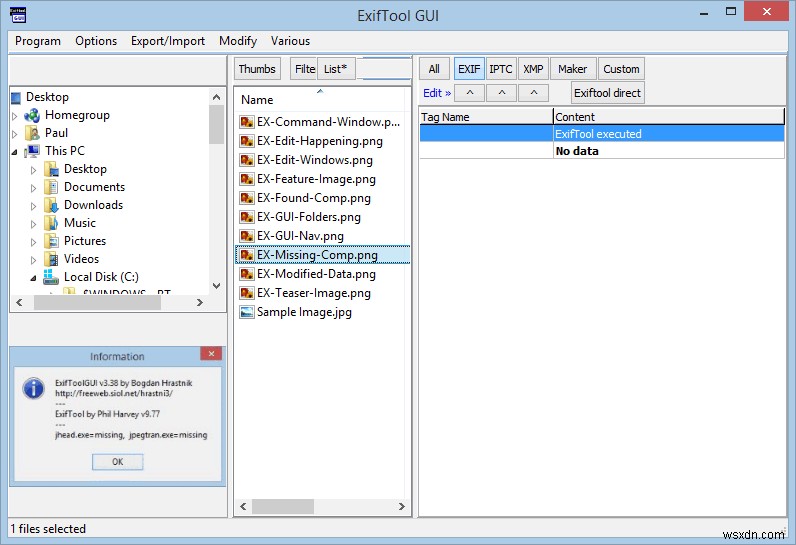Click the Downloads folder icon

click(51, 205)
